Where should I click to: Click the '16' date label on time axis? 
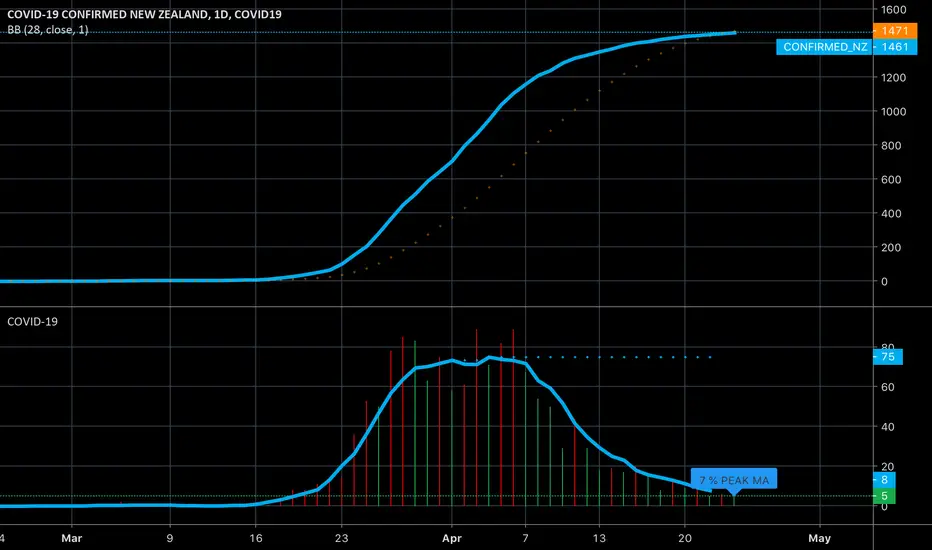click(256, 539)
